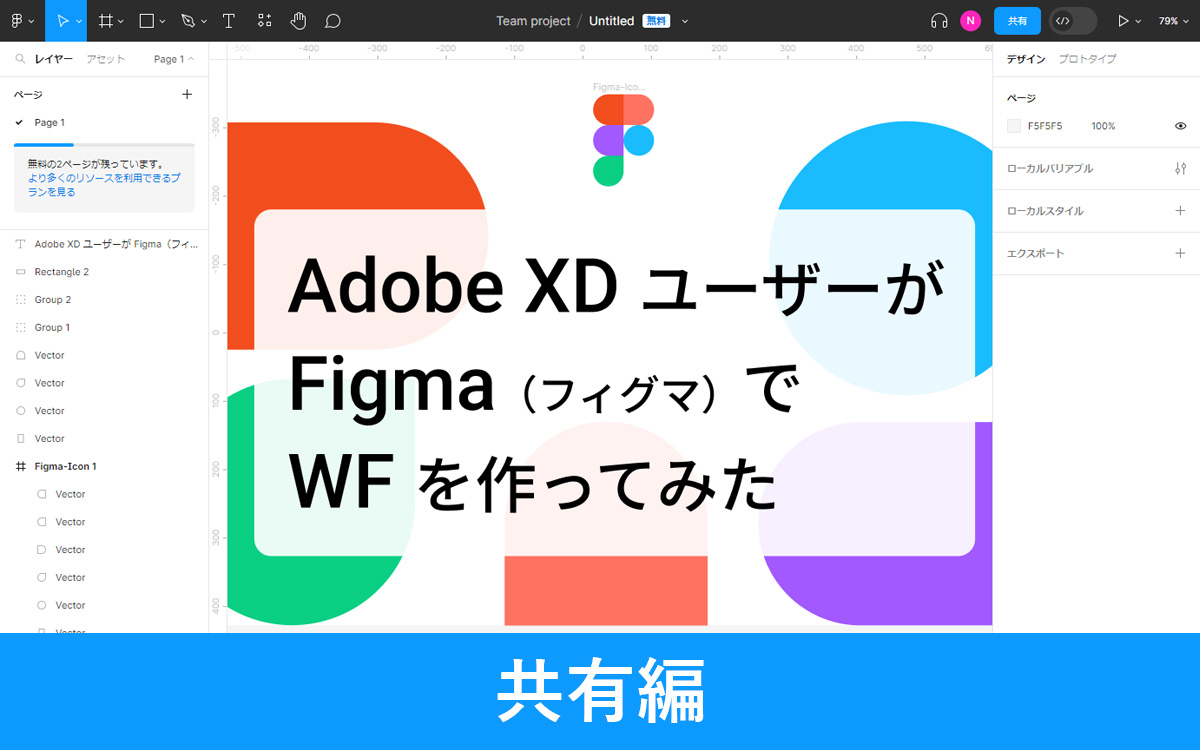Click the blue 共有 share button
1200x750 pixels.
point(1017,20)
